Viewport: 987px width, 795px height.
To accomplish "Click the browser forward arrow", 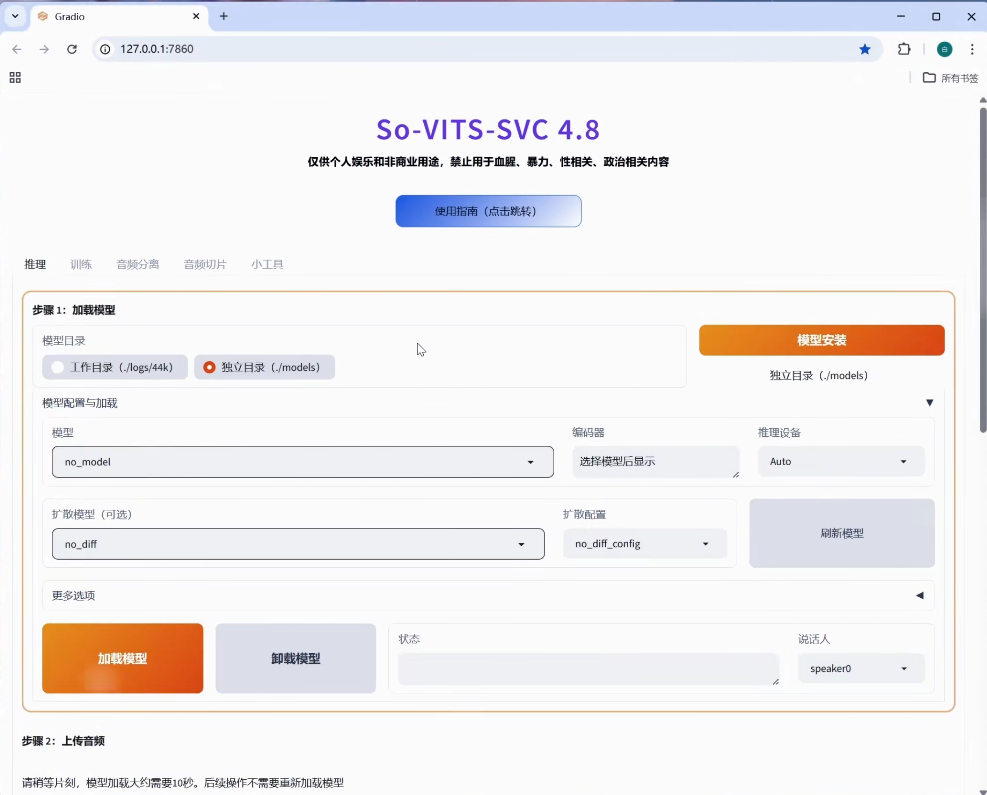I will 44,49.
